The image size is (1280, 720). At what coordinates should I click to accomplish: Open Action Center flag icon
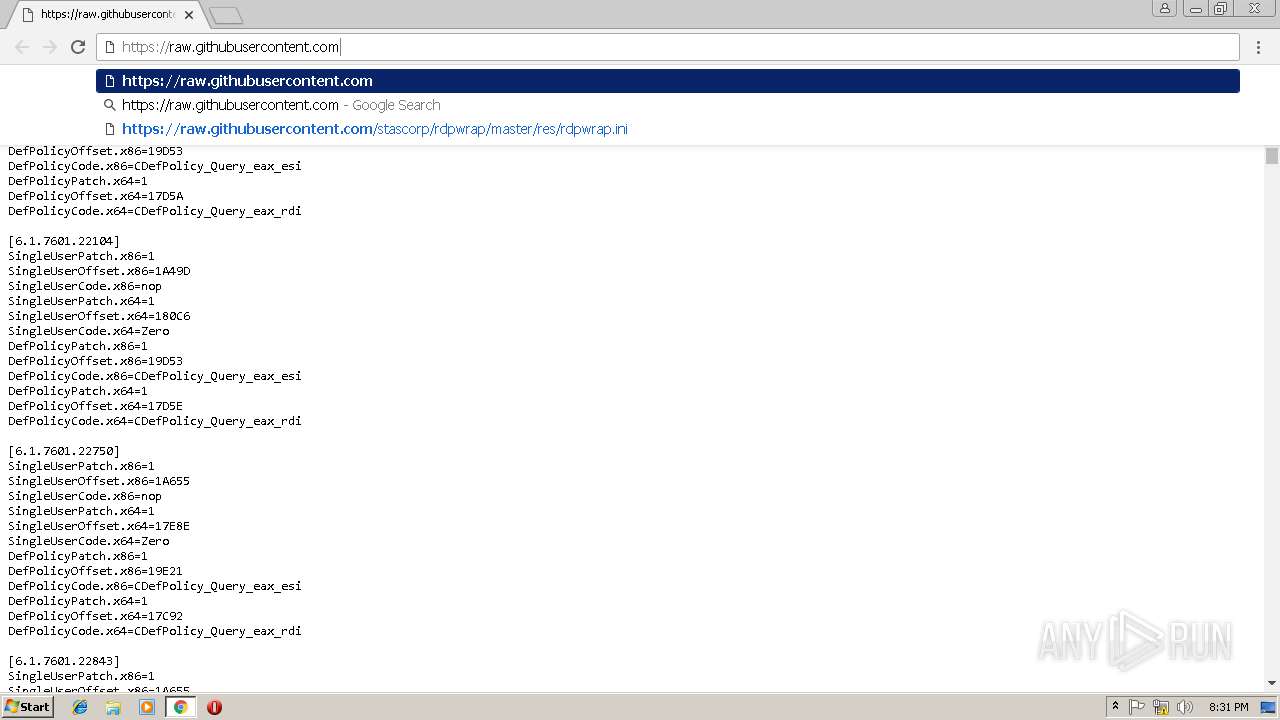(1137, 707)
